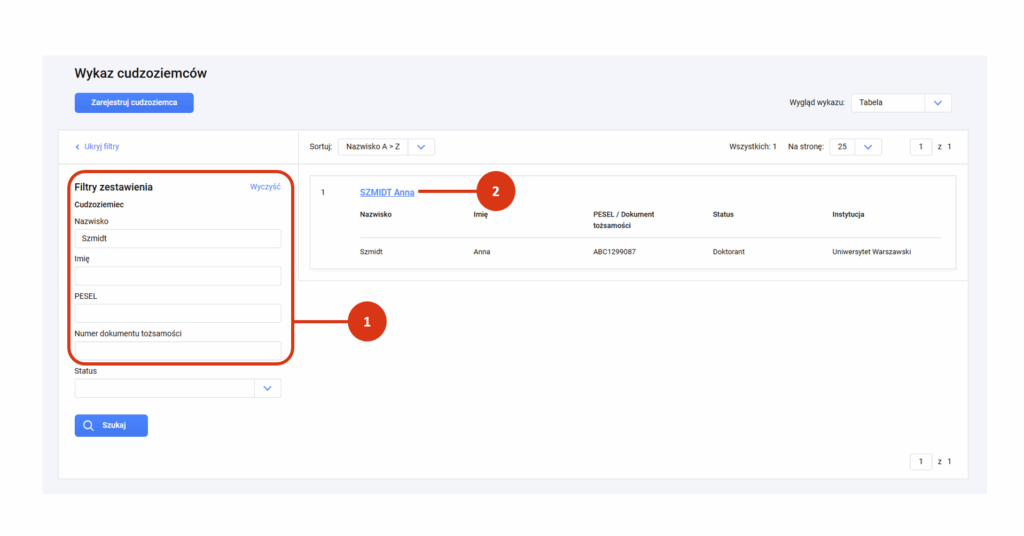Click the bottom page number field
The width and height of the screenshot is (1024, 536).
pos(921,462)
